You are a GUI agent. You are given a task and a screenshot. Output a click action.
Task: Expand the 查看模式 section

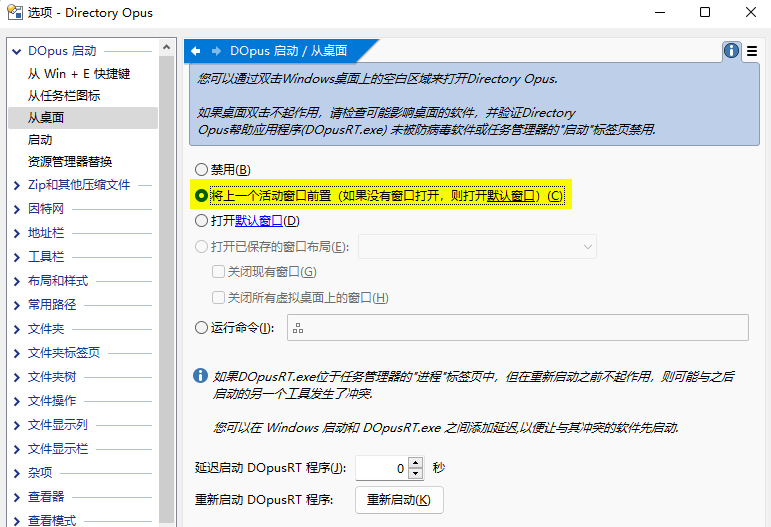click(x=17, y=521)
